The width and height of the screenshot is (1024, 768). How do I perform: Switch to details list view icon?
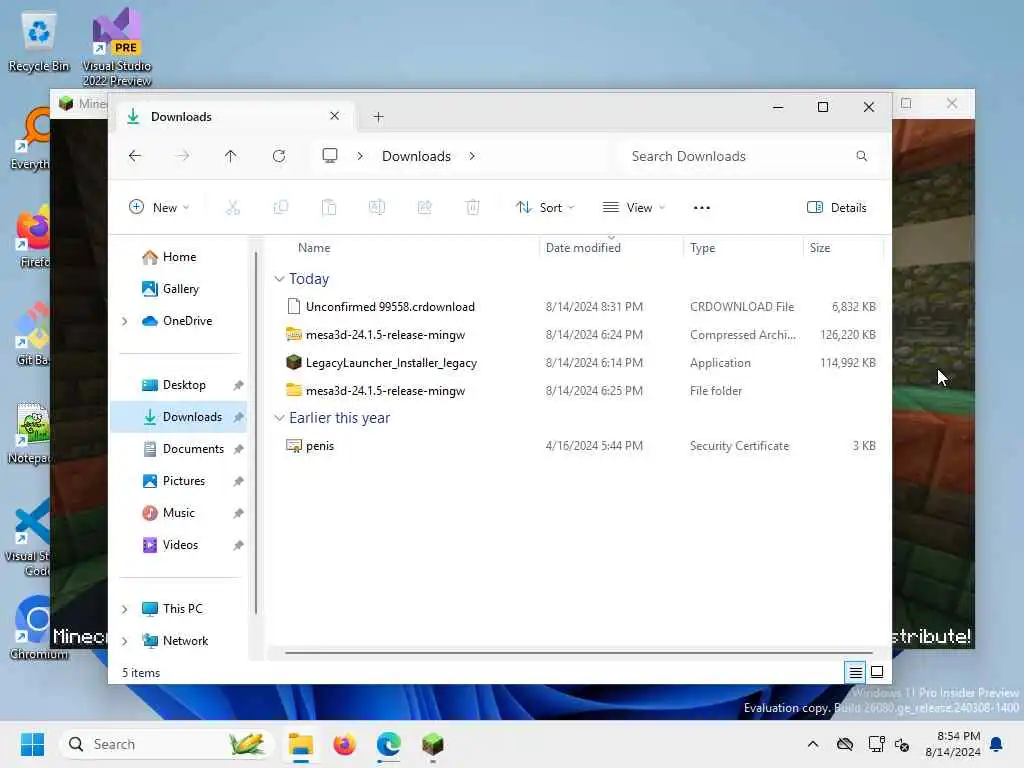[855, 672]
